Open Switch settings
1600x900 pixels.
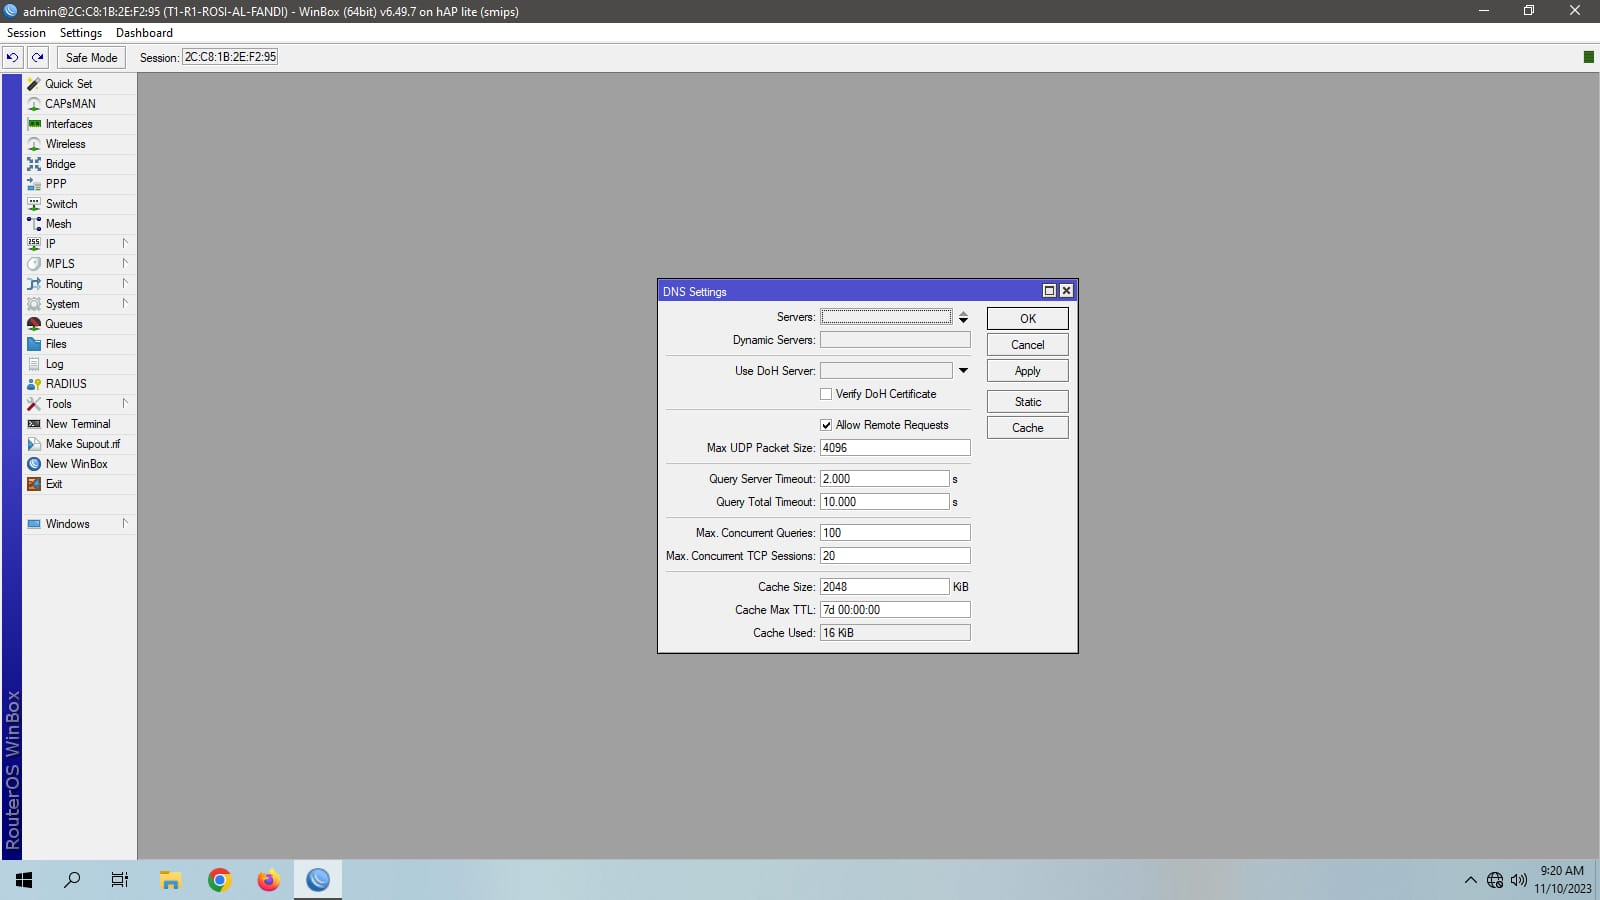[79, 204]
